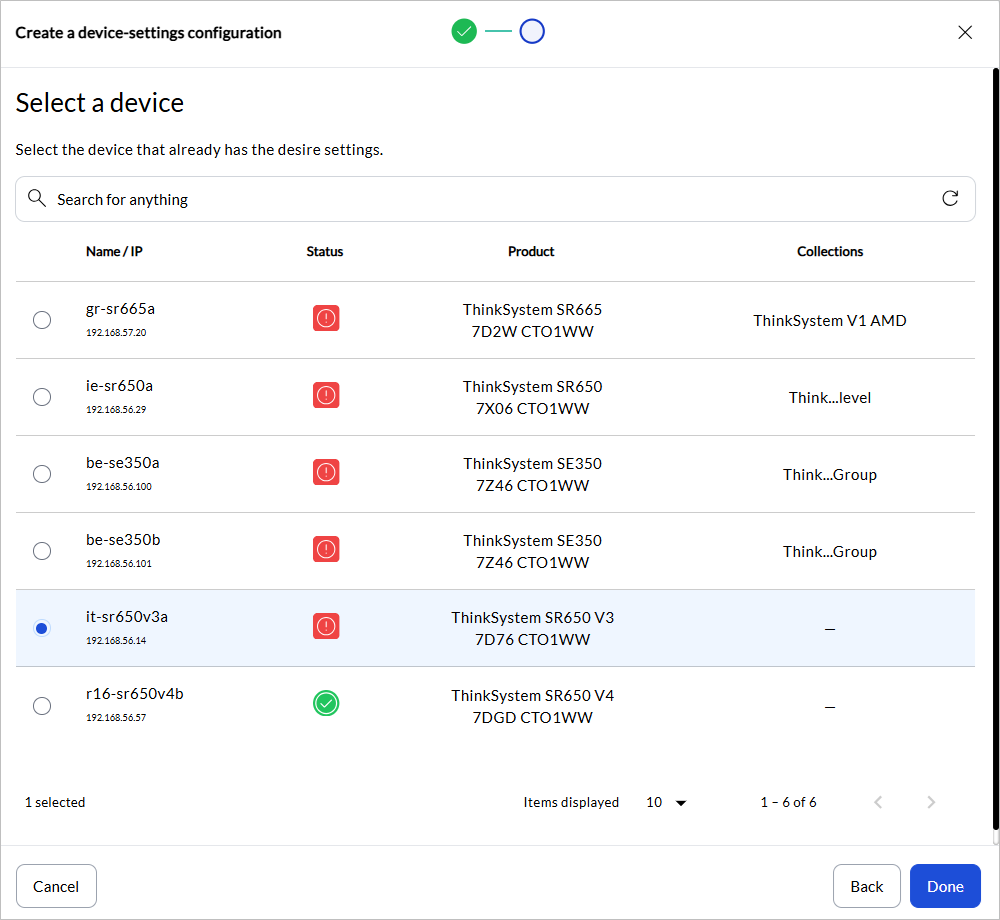This screenshot has height=920, width=1000.
Task: Click the previous page chevron
Action: click(x=878, y=802)
